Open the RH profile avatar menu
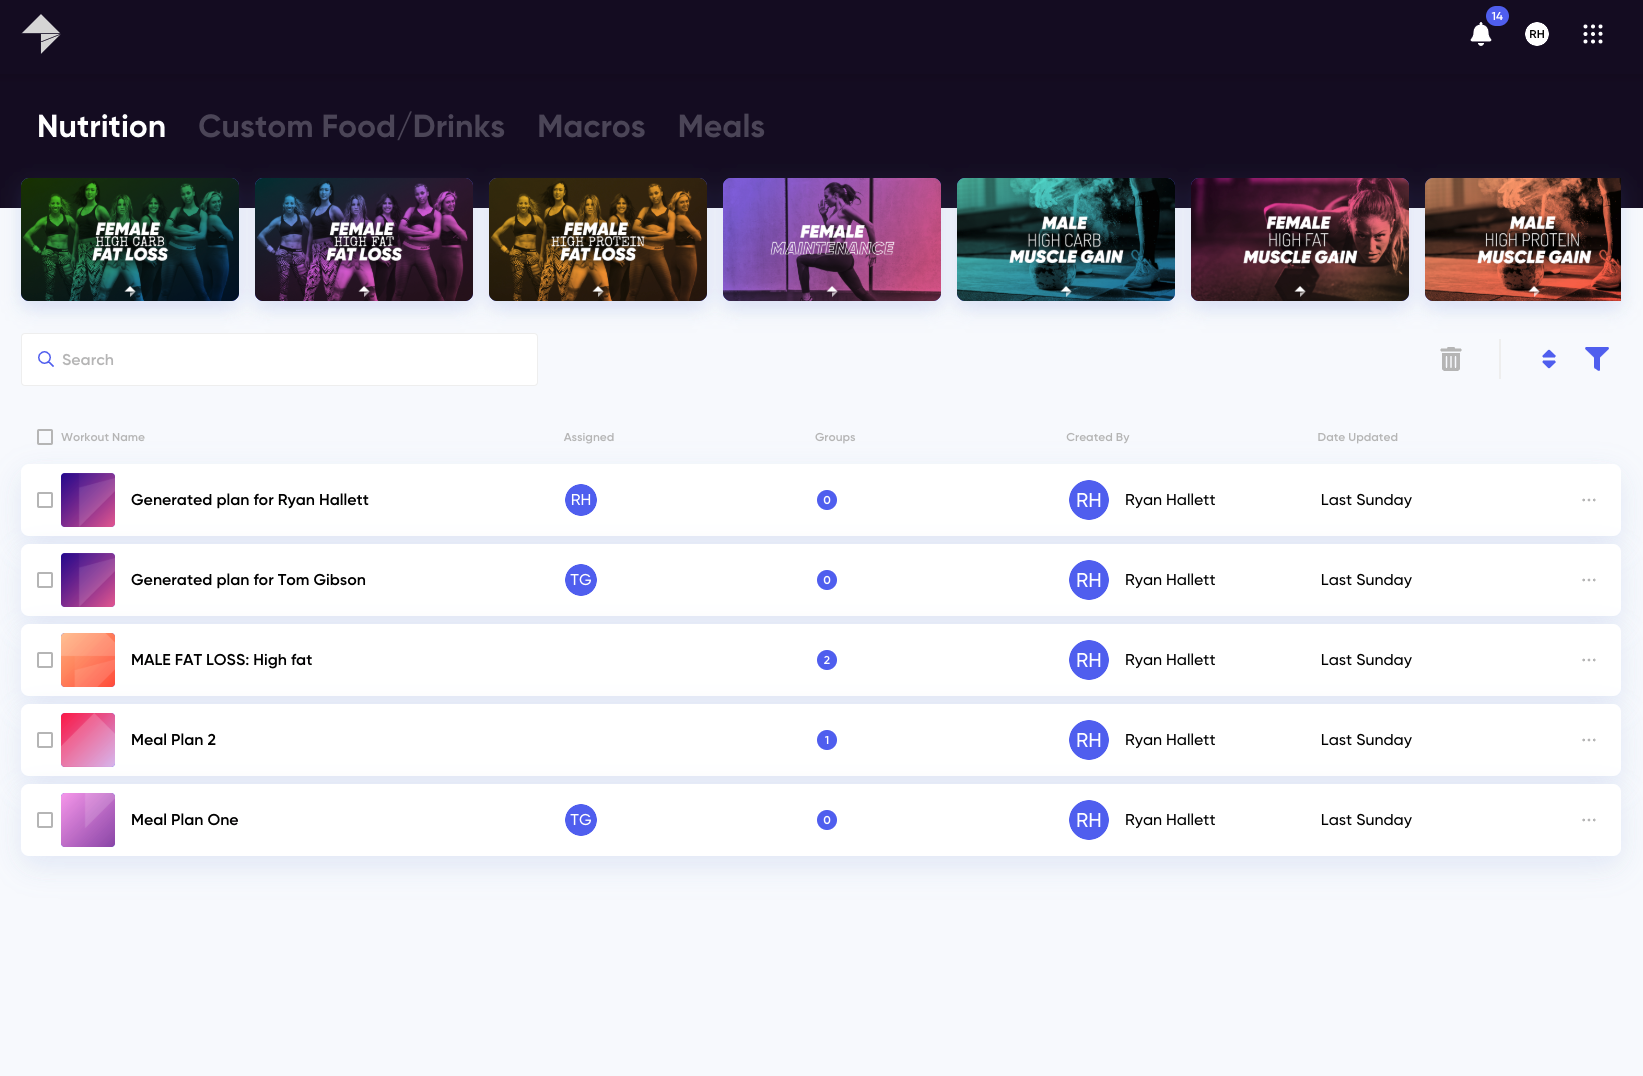Image resolution: width=1643 pixels, height=1076 pixels. pyautogui.click(x=1537, y=34)
